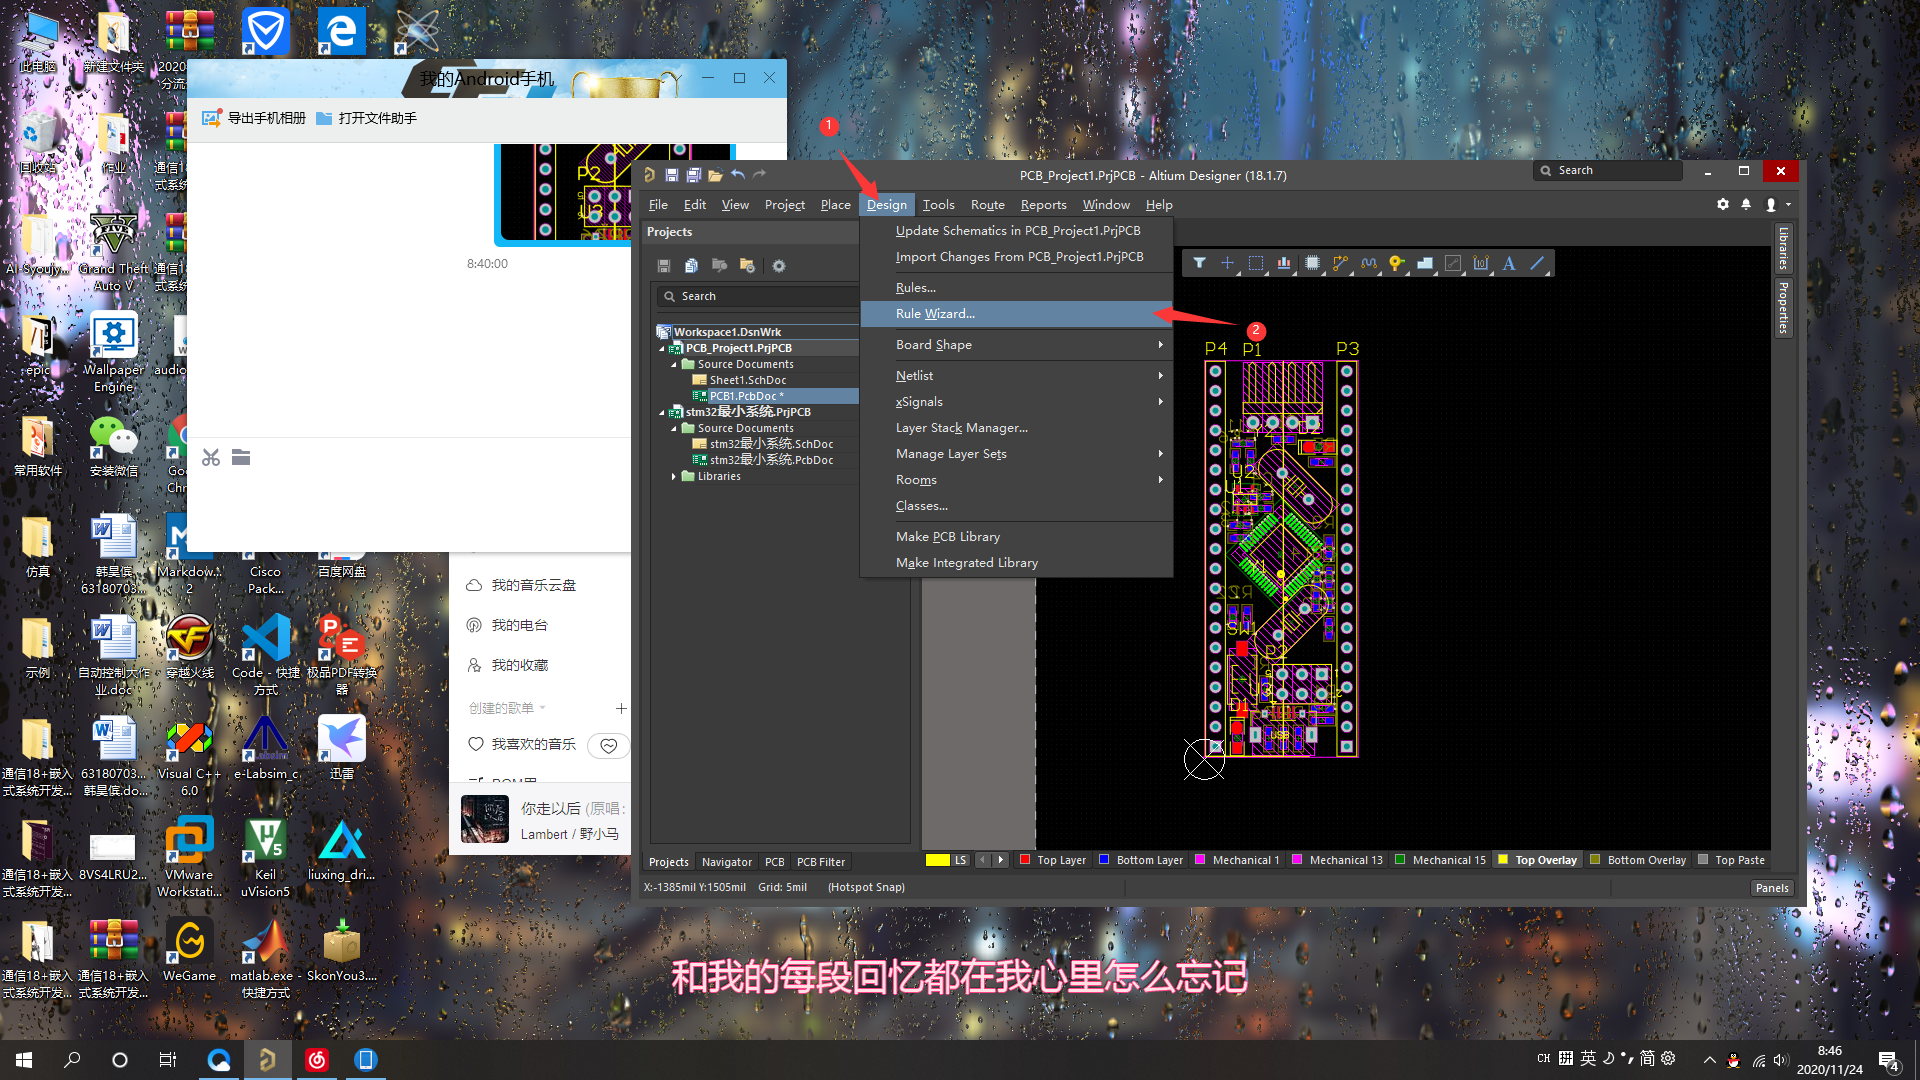Open Board Shape submenu
Viewport: 1920px width, 1080px height.
[x=1015, y=344]
